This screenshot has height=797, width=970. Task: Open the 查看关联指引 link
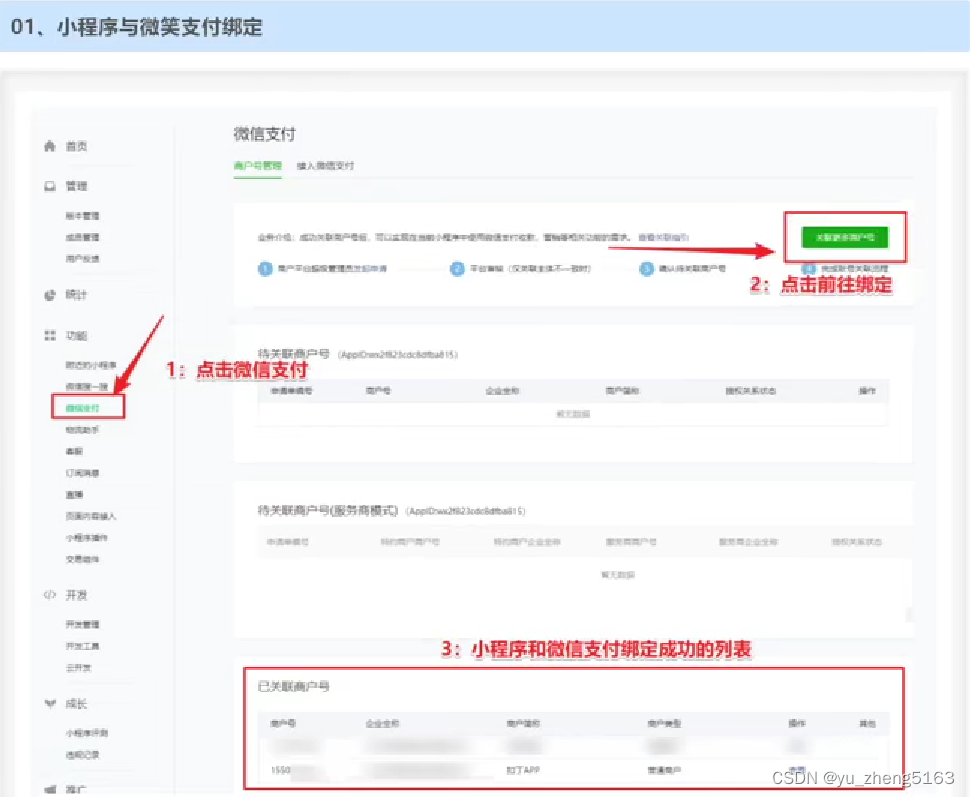(x=663, y=237)
